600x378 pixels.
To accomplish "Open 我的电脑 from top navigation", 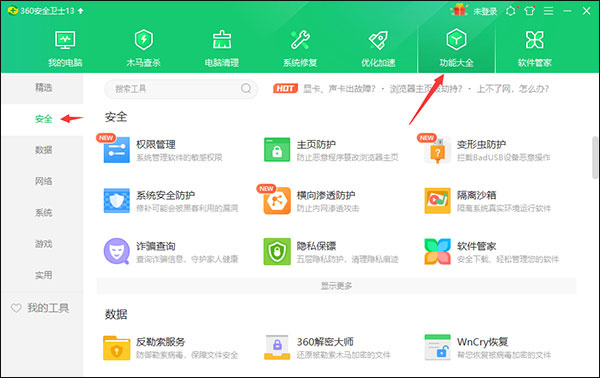I will coord(65,48).
